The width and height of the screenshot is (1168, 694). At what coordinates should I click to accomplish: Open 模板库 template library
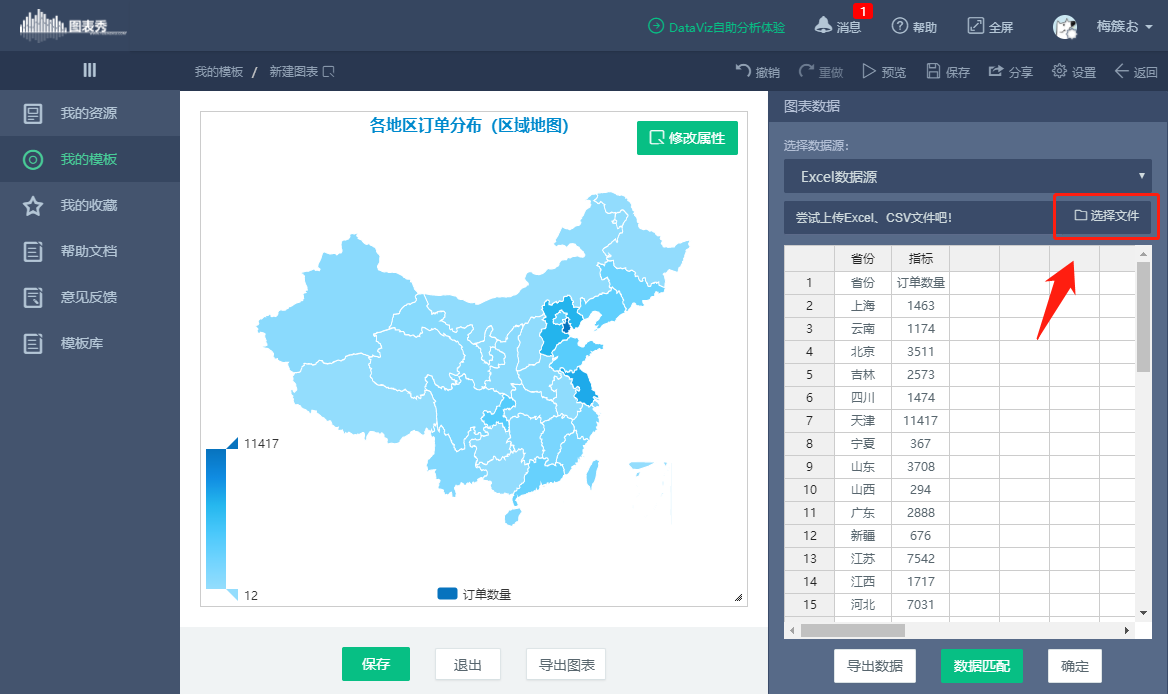(89, 343)
